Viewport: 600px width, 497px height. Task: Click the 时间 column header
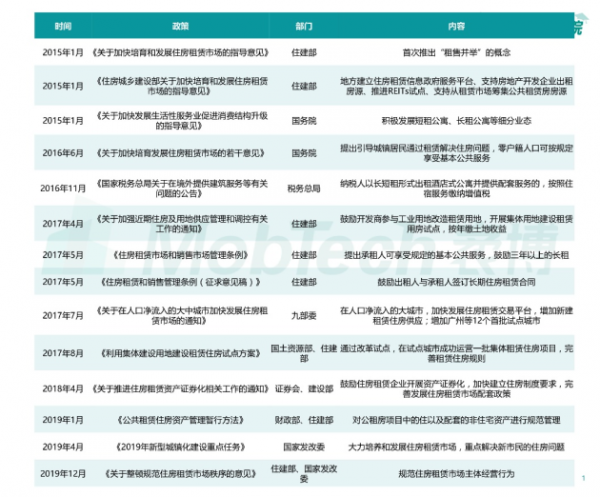(63, 26)
